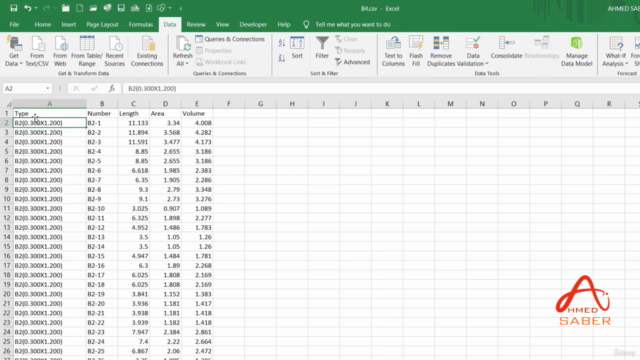Click Advanced filter options
Image resolution: width=640 pixels, height=360 pixels.
[x=352, y=62]
